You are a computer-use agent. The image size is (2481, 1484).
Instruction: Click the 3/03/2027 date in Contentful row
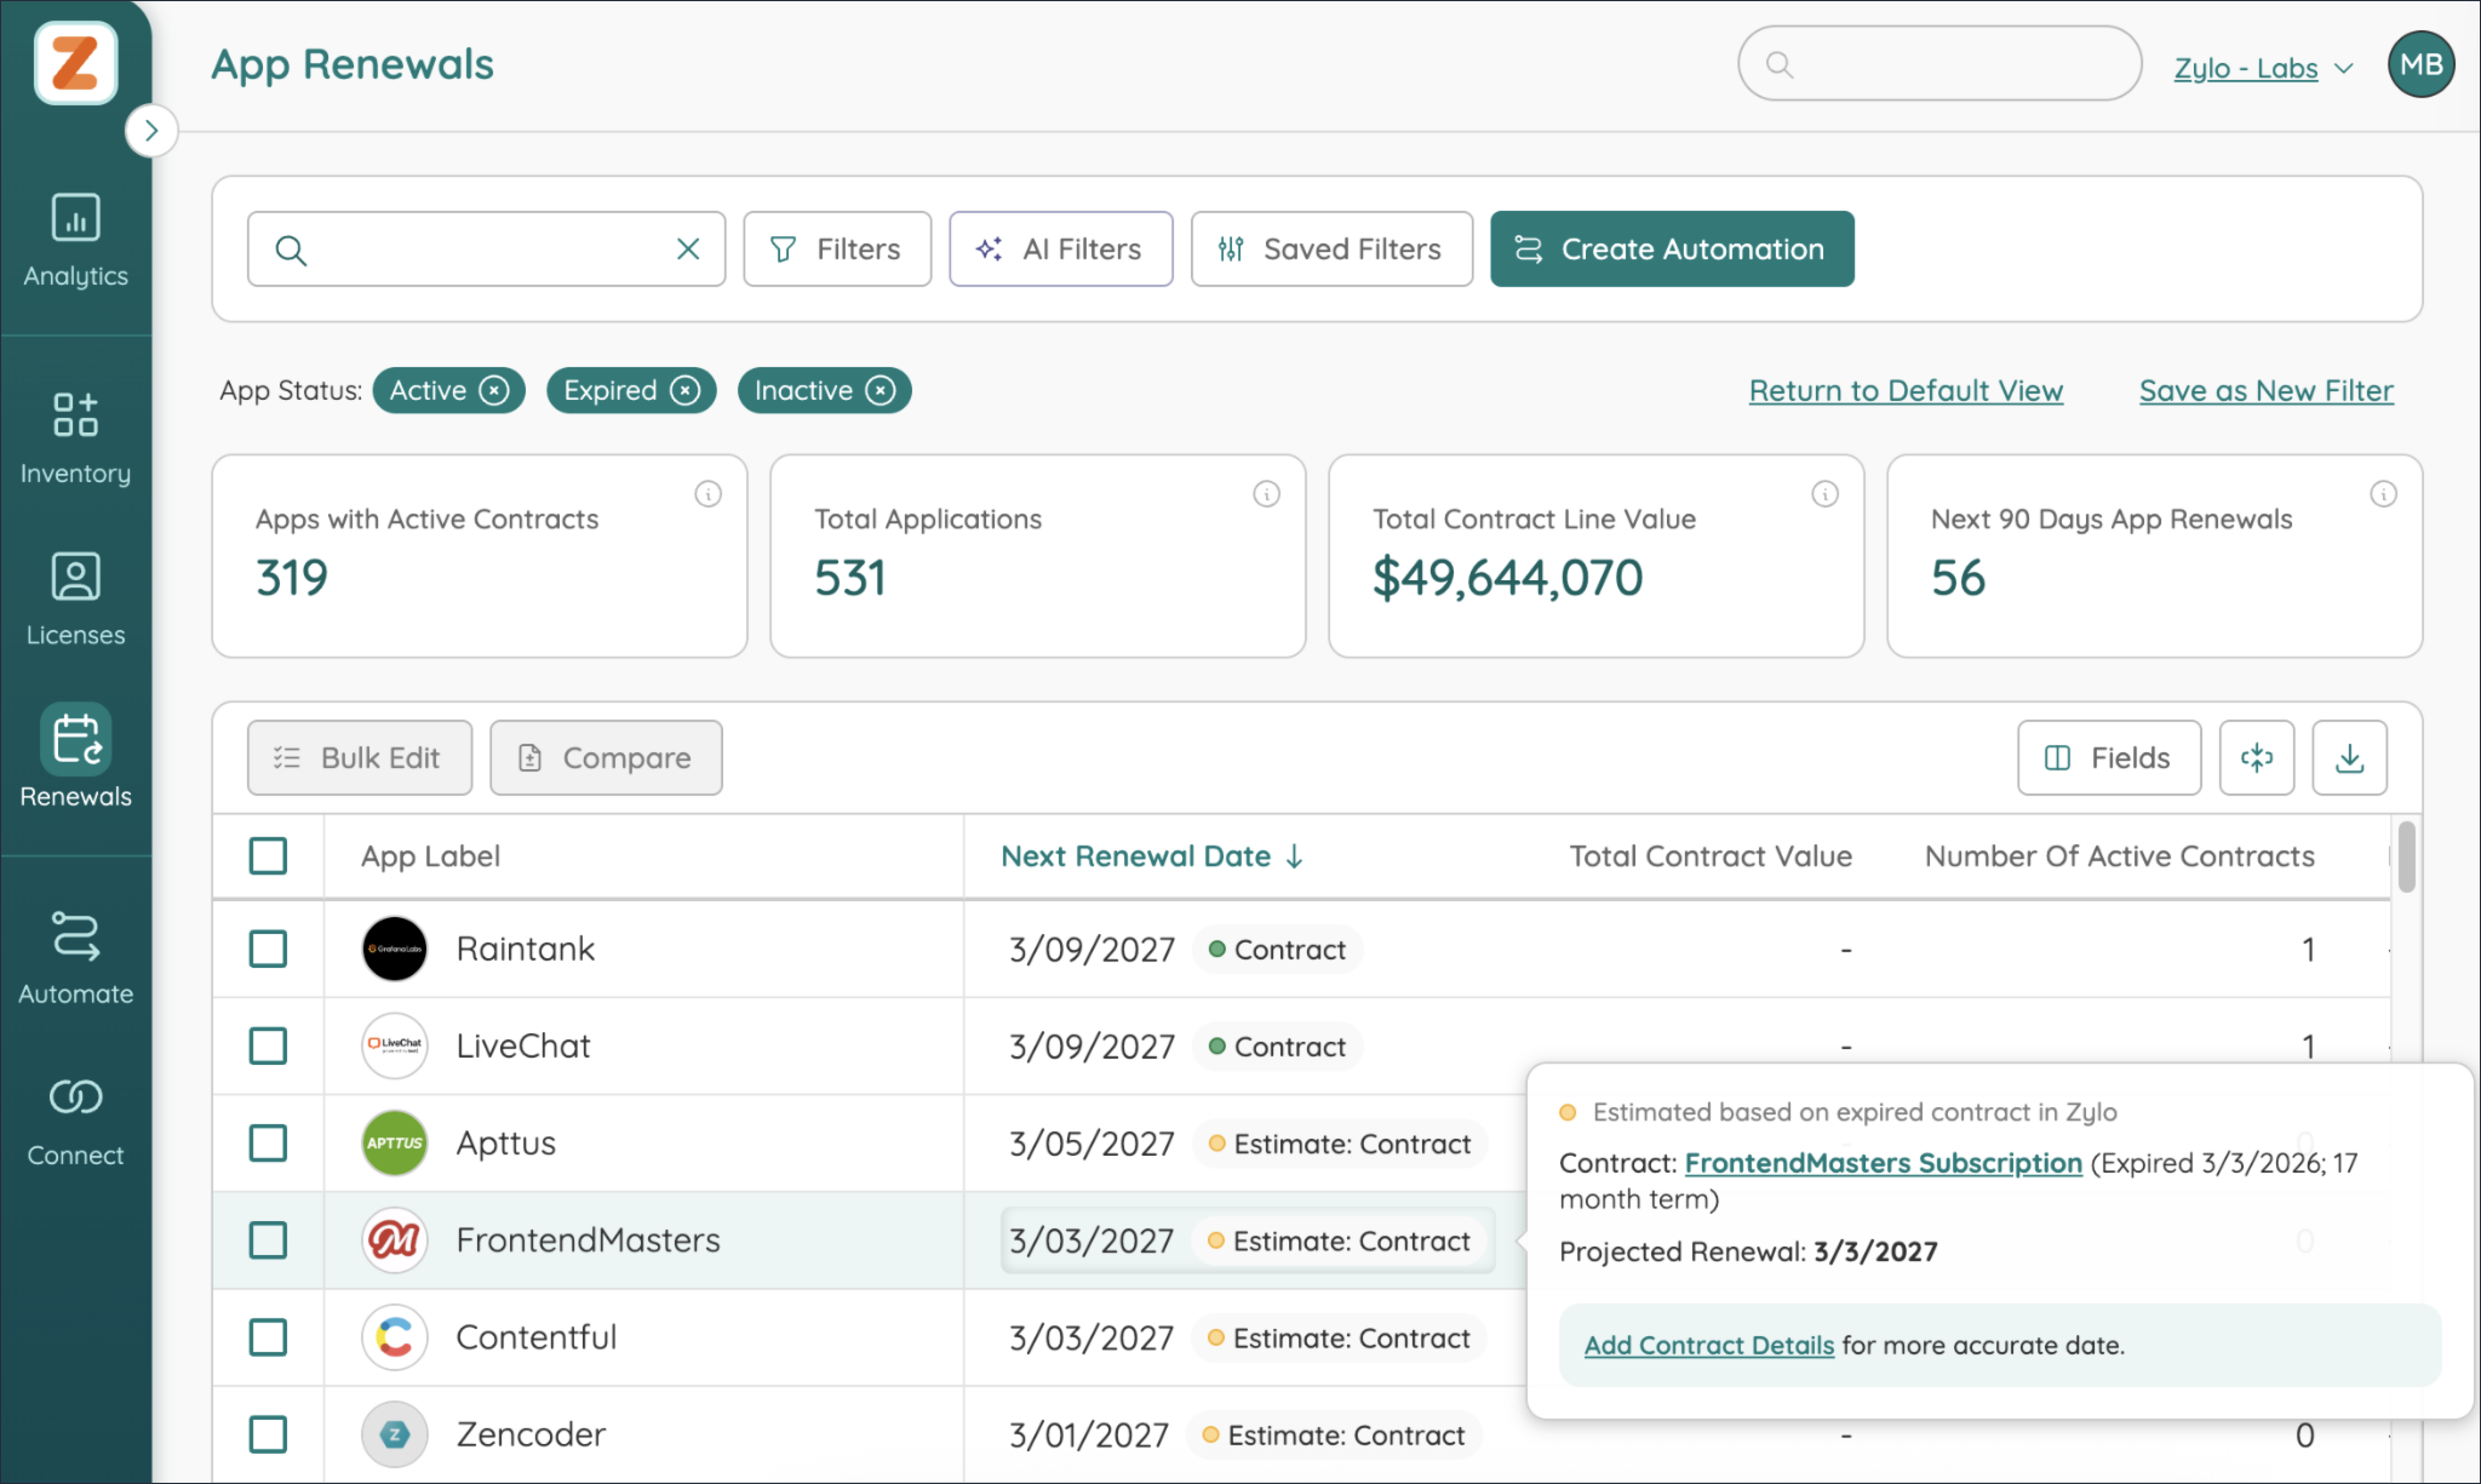1091,1337
